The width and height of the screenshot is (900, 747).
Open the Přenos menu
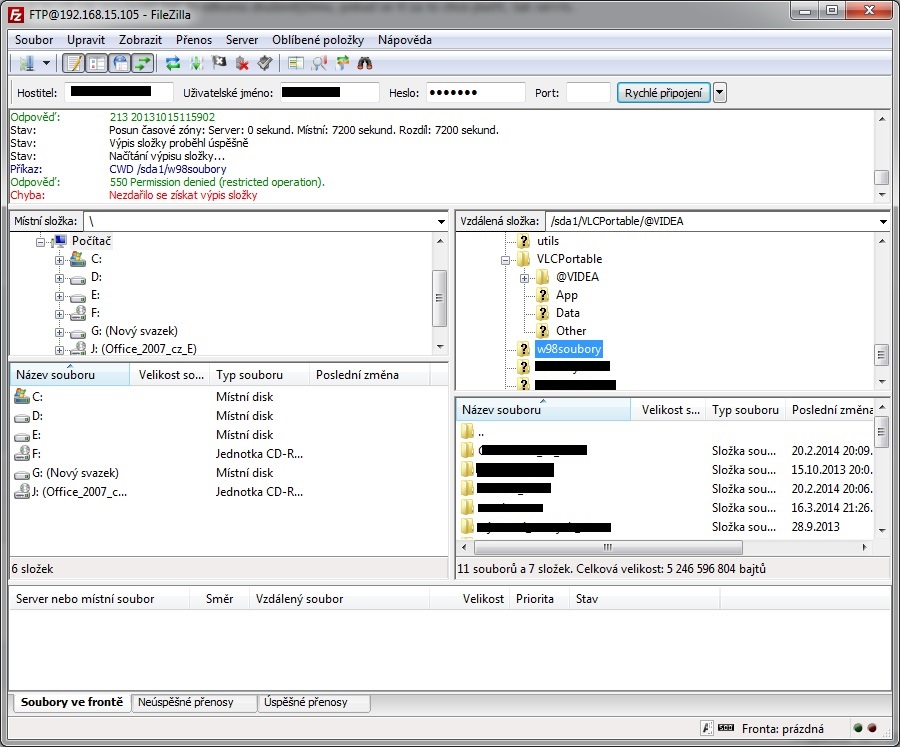pos(194,40)
